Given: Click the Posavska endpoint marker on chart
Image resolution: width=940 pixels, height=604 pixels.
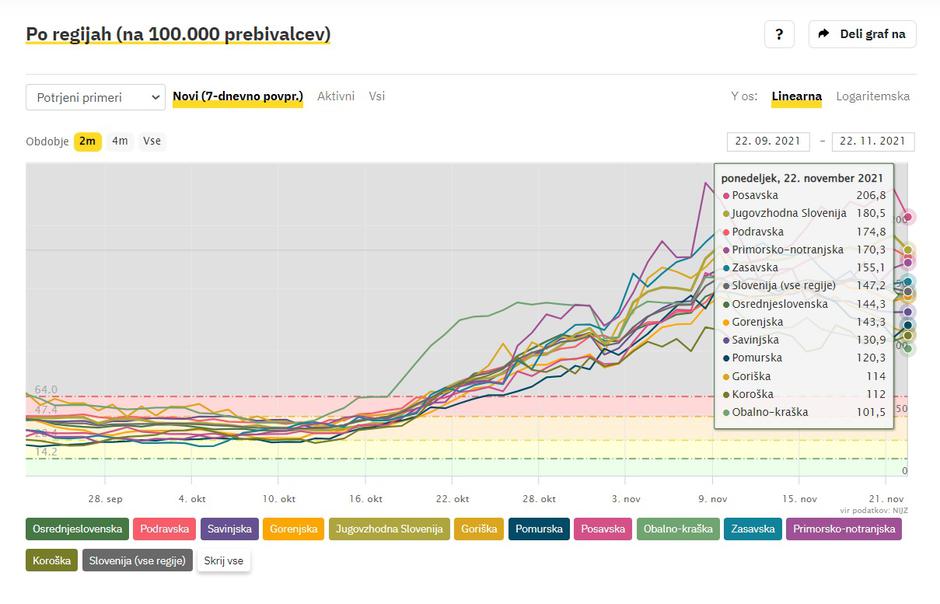Looking at the screenshot, I should pos(908,217).
